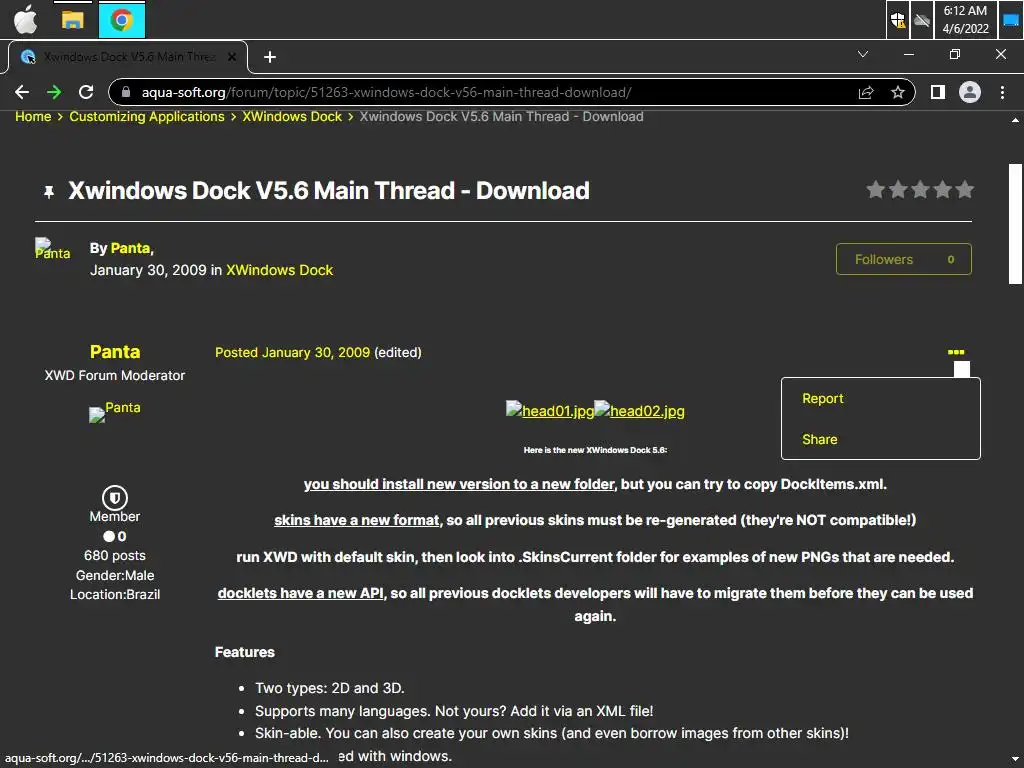Click the pinned topic pin icon

point(48,191)
